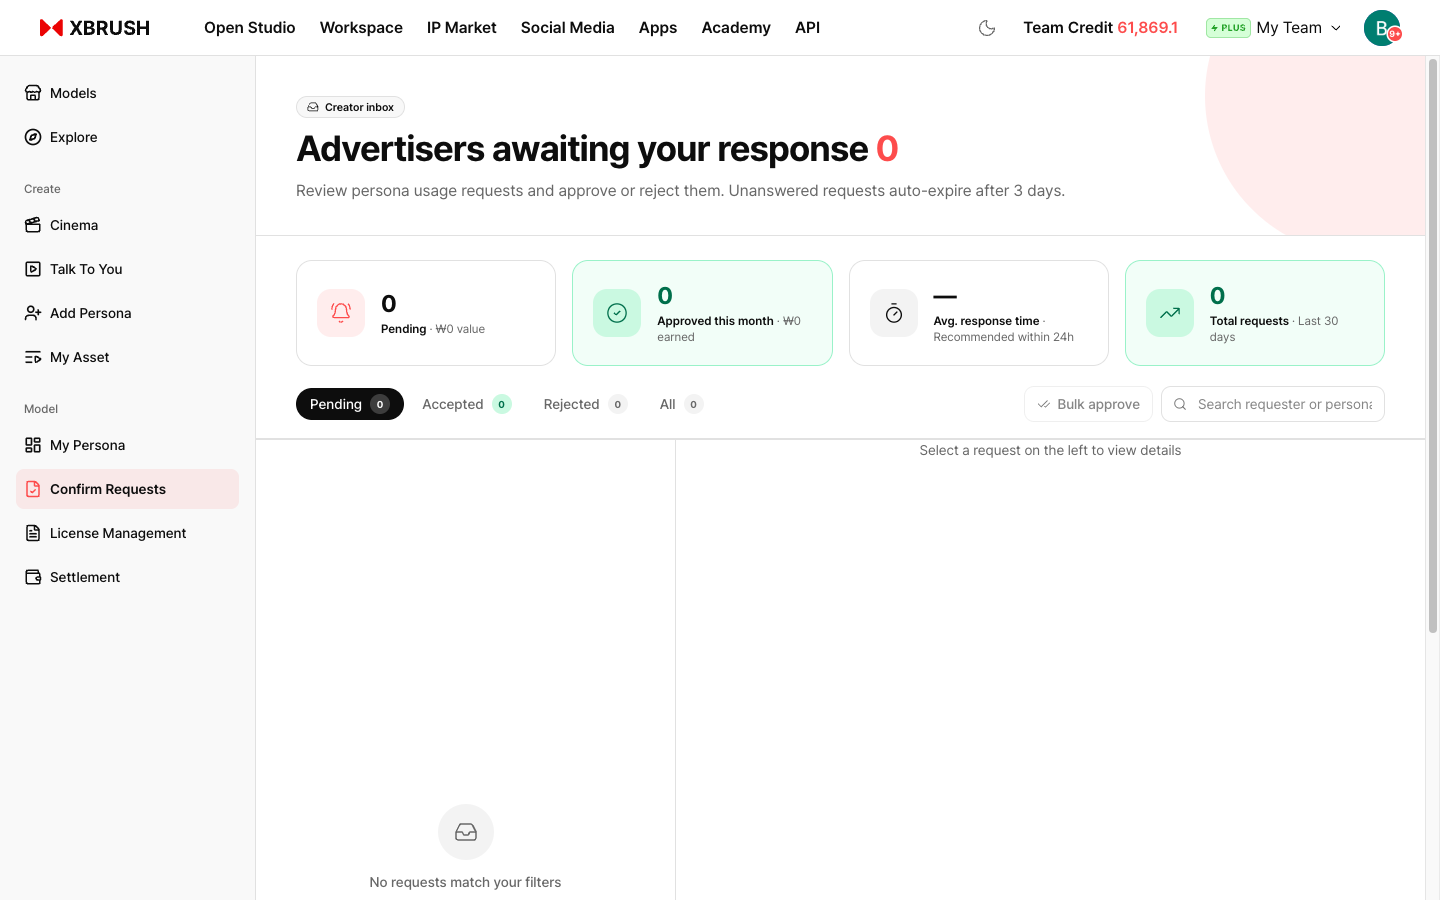The width and height of the screenshot is (1440, 900).
Task: Go to Workspace in the top nav
Action: pyautogui.click(x=361, y=28)
